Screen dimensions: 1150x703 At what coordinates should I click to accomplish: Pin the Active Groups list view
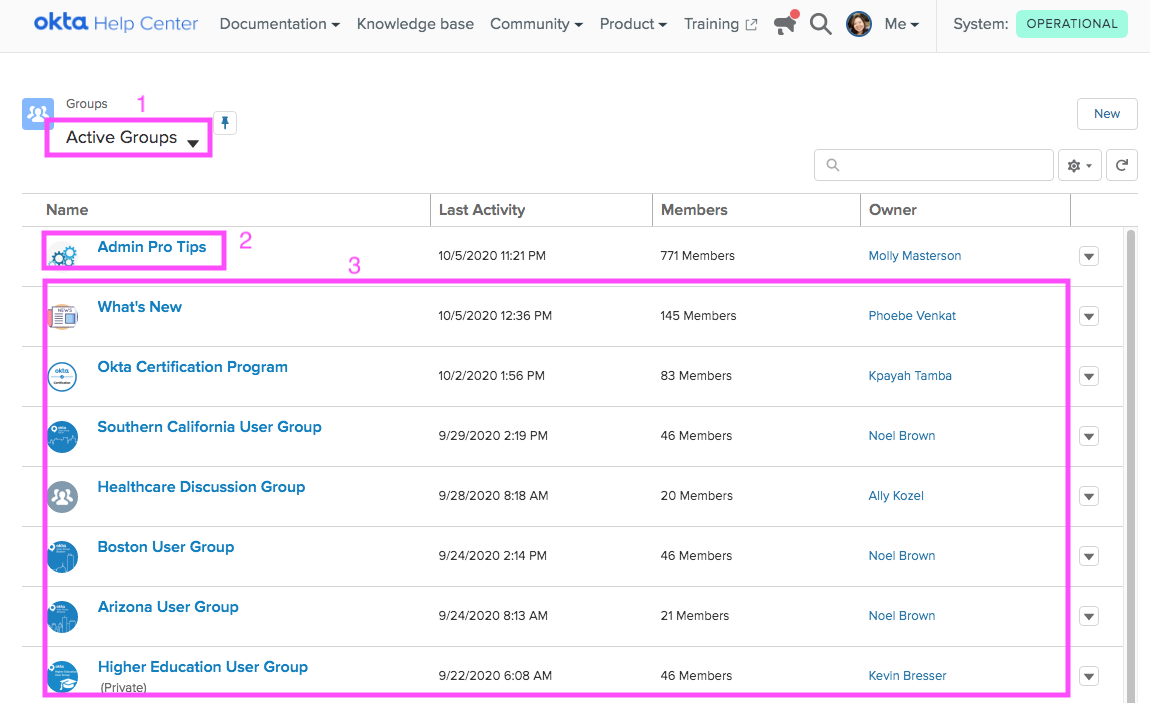coord(225,123)
